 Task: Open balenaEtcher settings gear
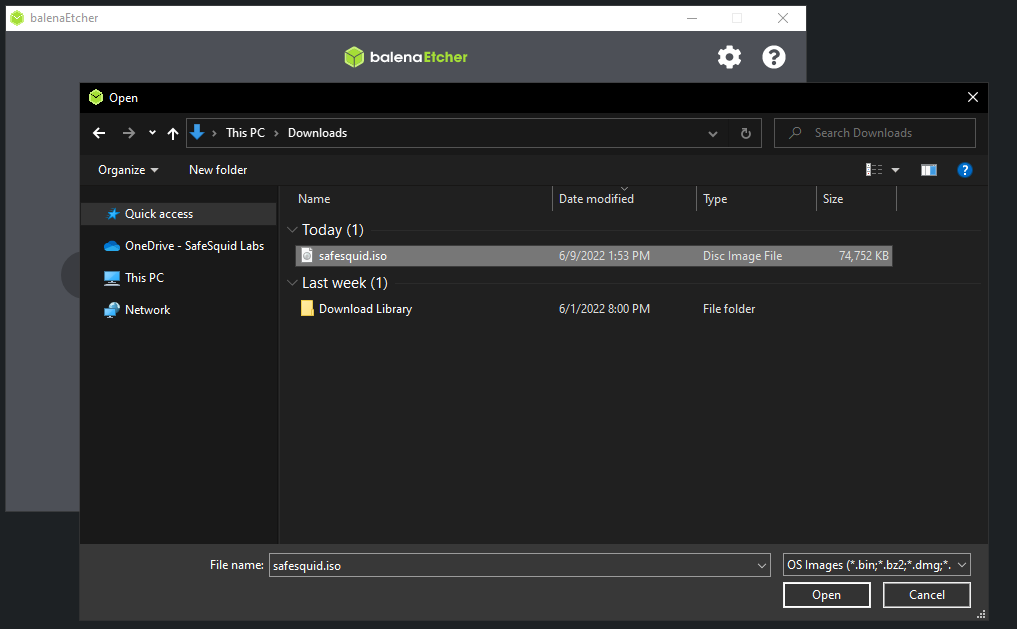[x=729, y=57]
